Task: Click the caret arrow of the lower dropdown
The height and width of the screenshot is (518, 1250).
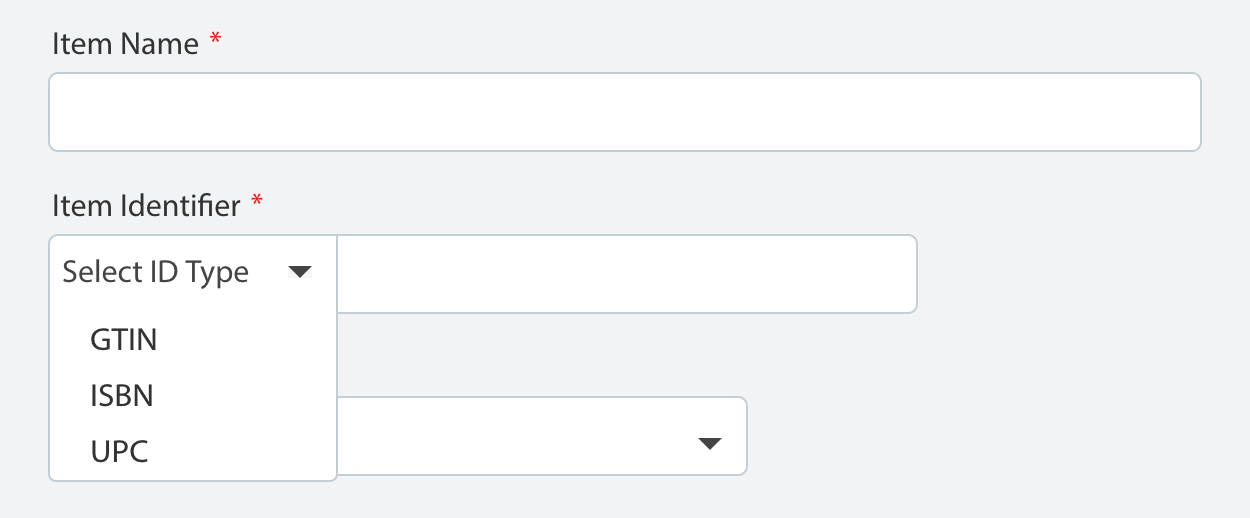Action: (x=709, y=444)
